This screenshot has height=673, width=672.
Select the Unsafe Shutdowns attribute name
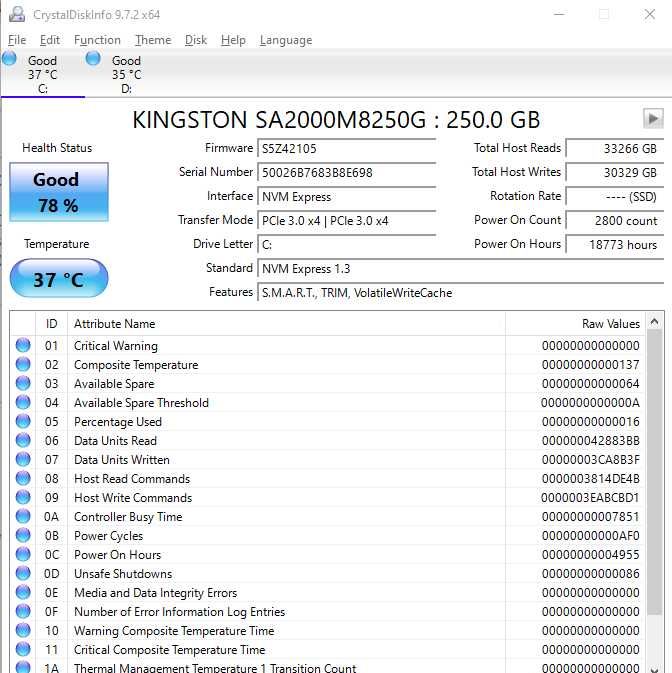tap(123, 574)
